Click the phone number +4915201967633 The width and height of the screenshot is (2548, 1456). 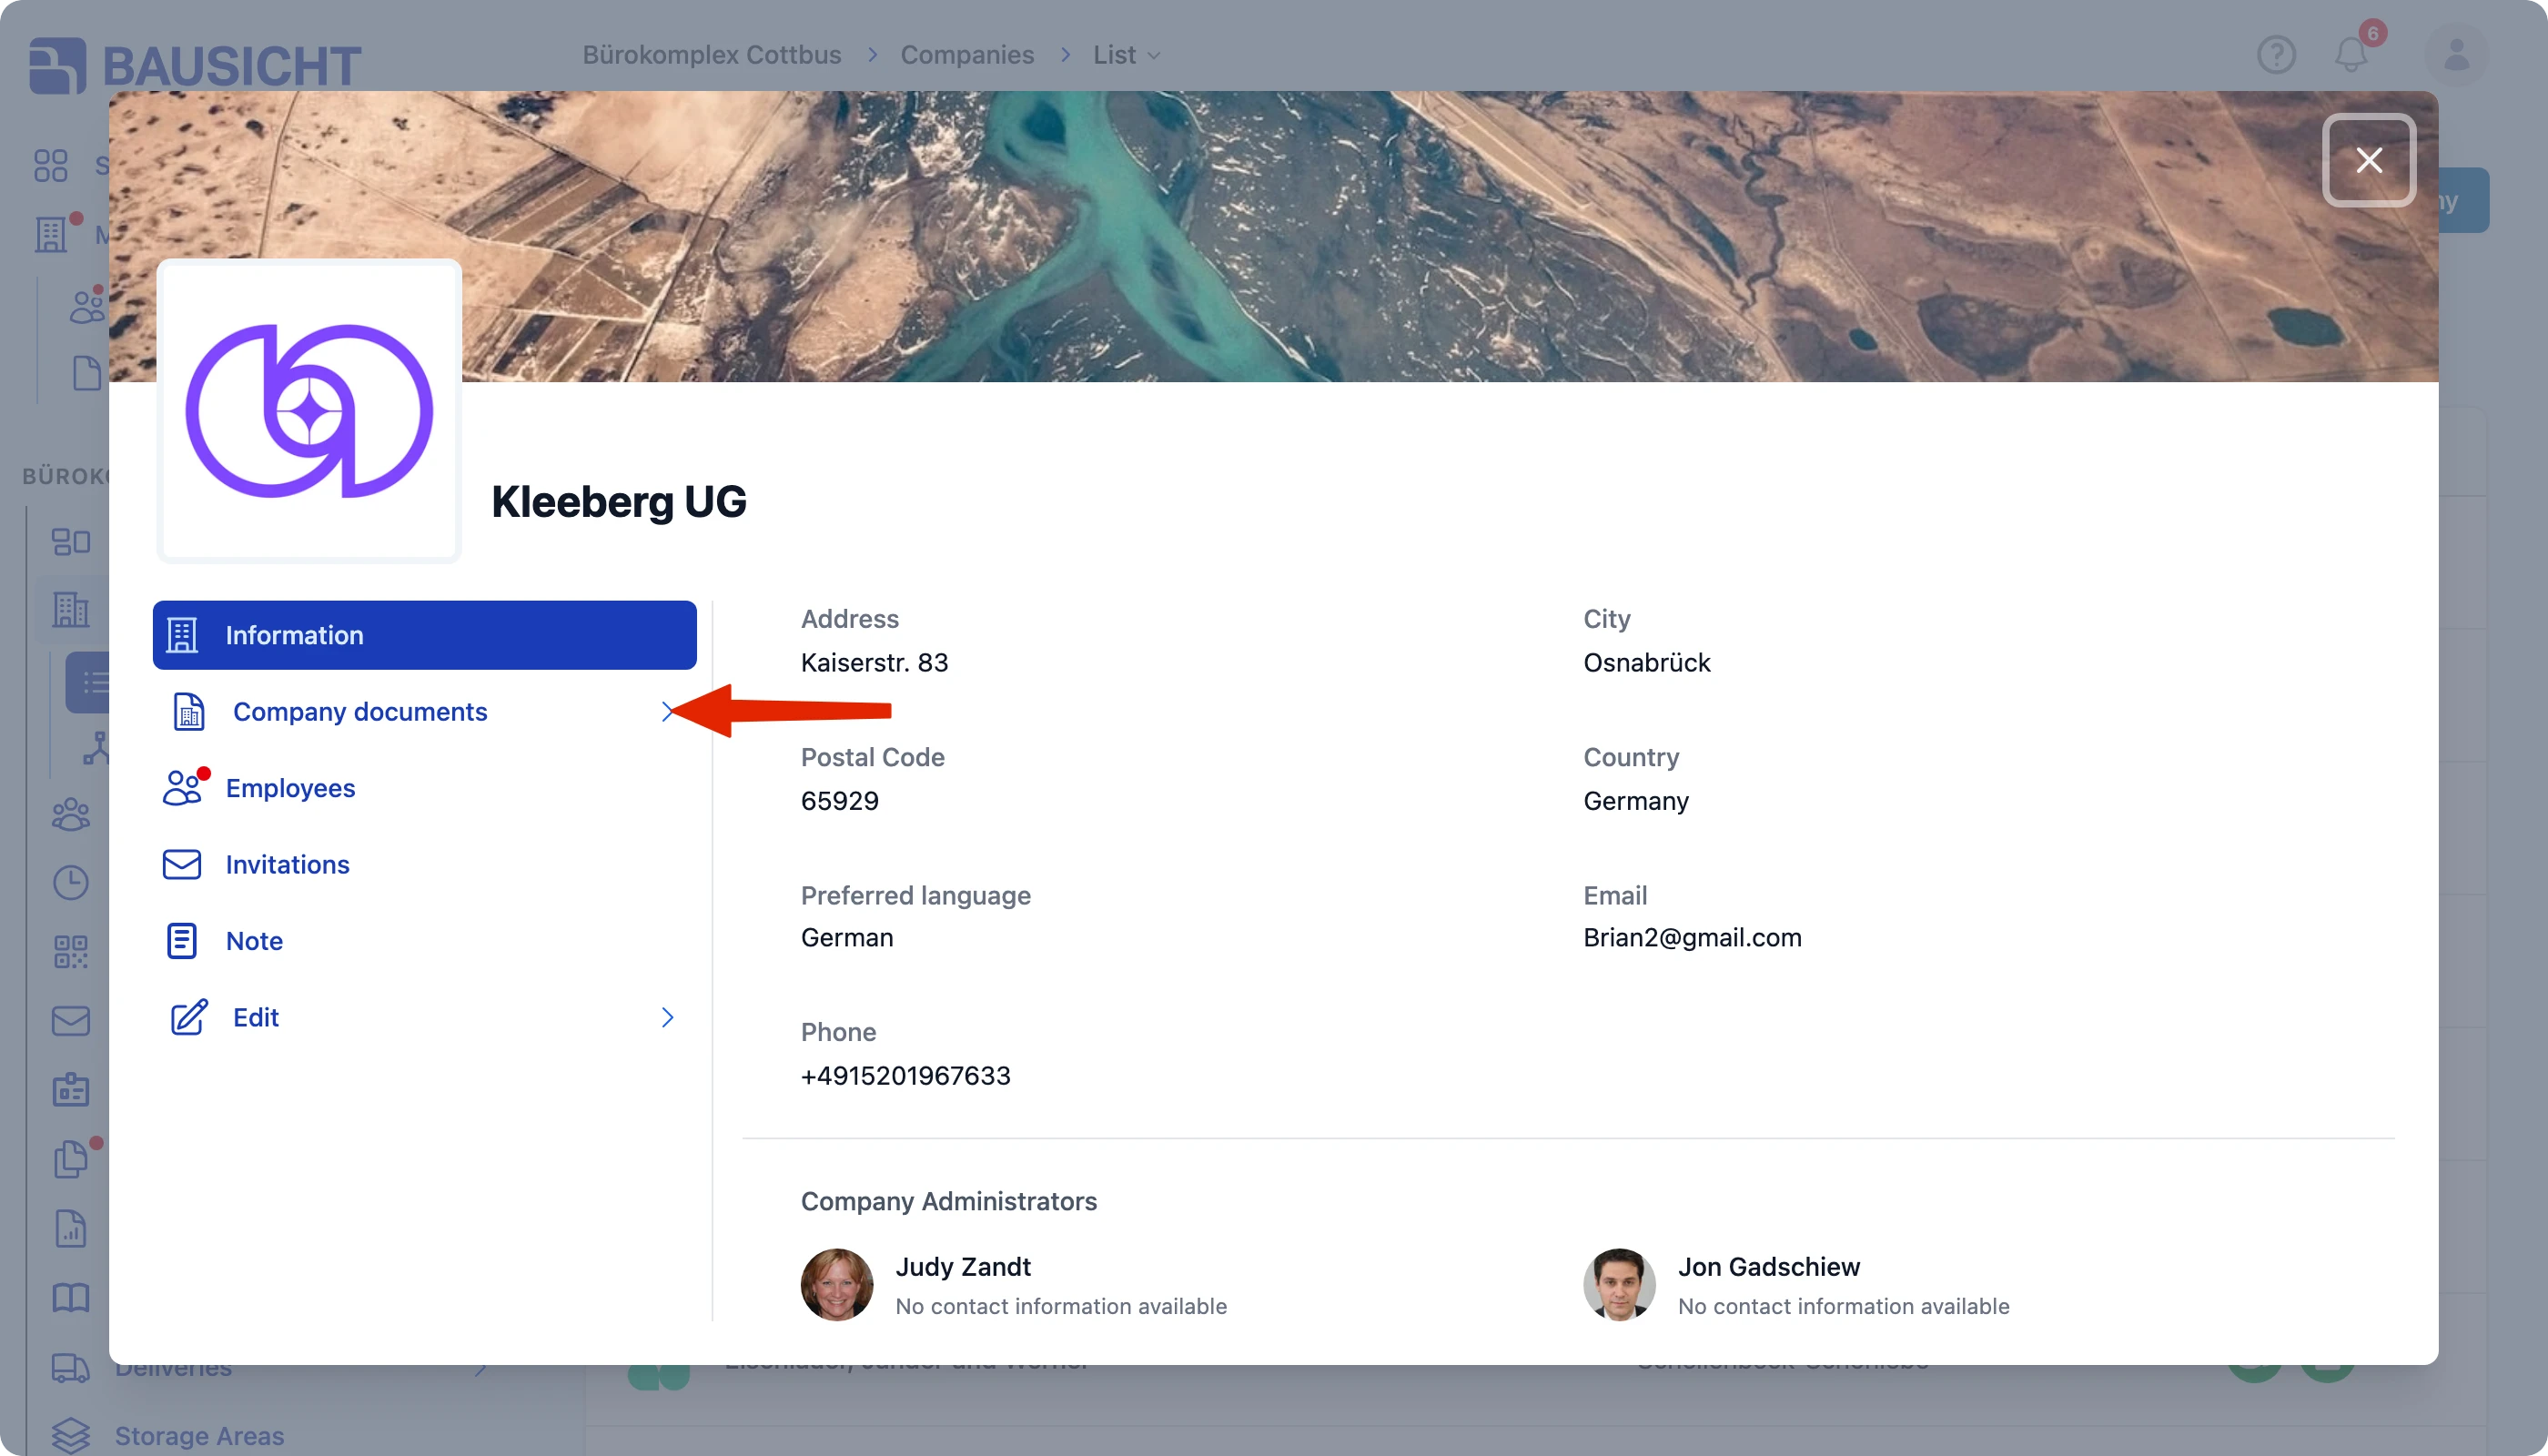click(x=905, y=1076)
